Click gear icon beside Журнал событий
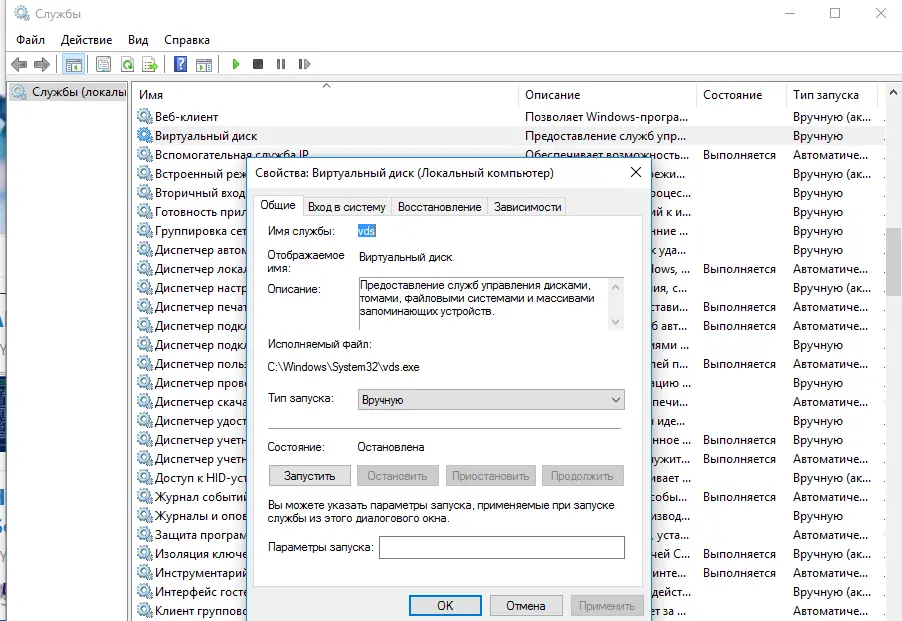 [144, 496]
